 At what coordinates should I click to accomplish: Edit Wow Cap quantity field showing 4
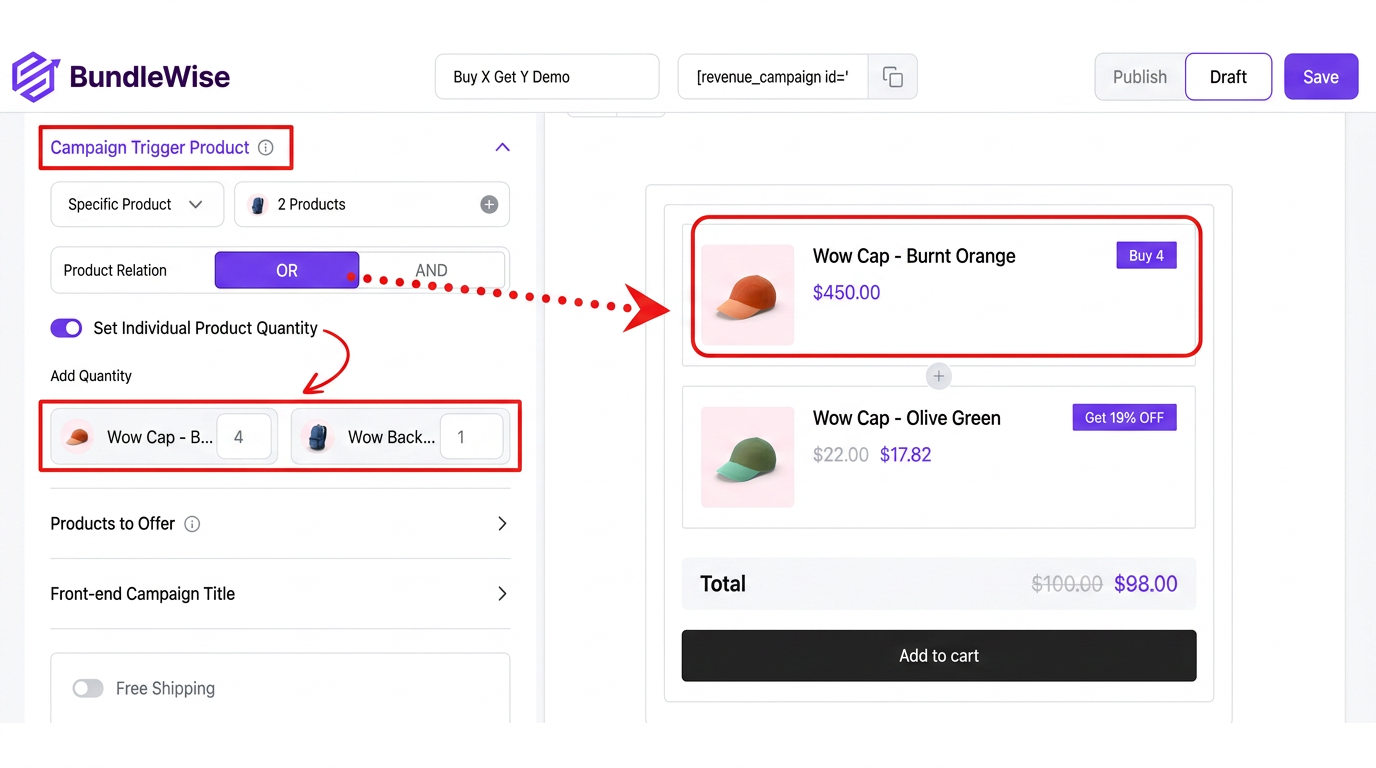244,437
